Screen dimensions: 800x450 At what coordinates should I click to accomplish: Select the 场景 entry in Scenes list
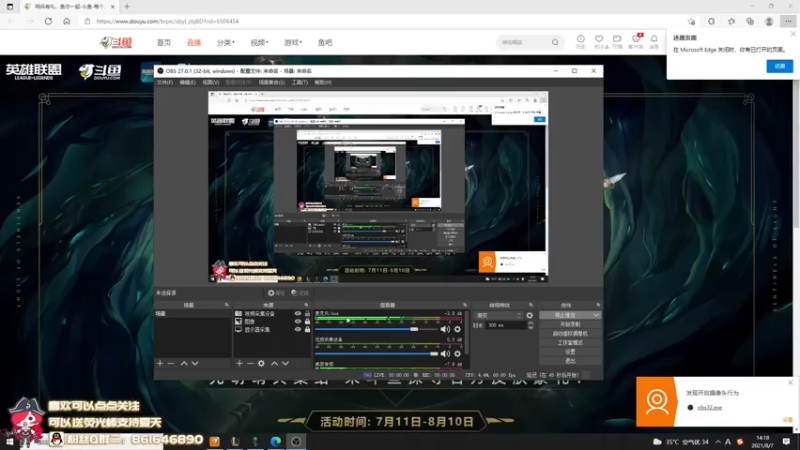[192, 314]
